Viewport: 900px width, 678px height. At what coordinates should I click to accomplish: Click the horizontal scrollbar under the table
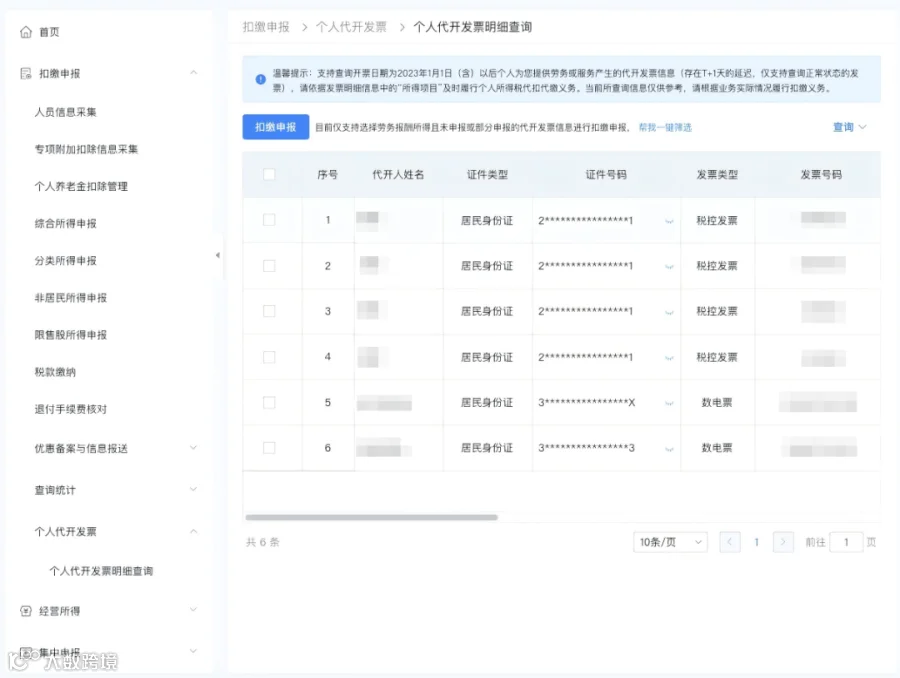pyautogui.click(x=371, y=517)
